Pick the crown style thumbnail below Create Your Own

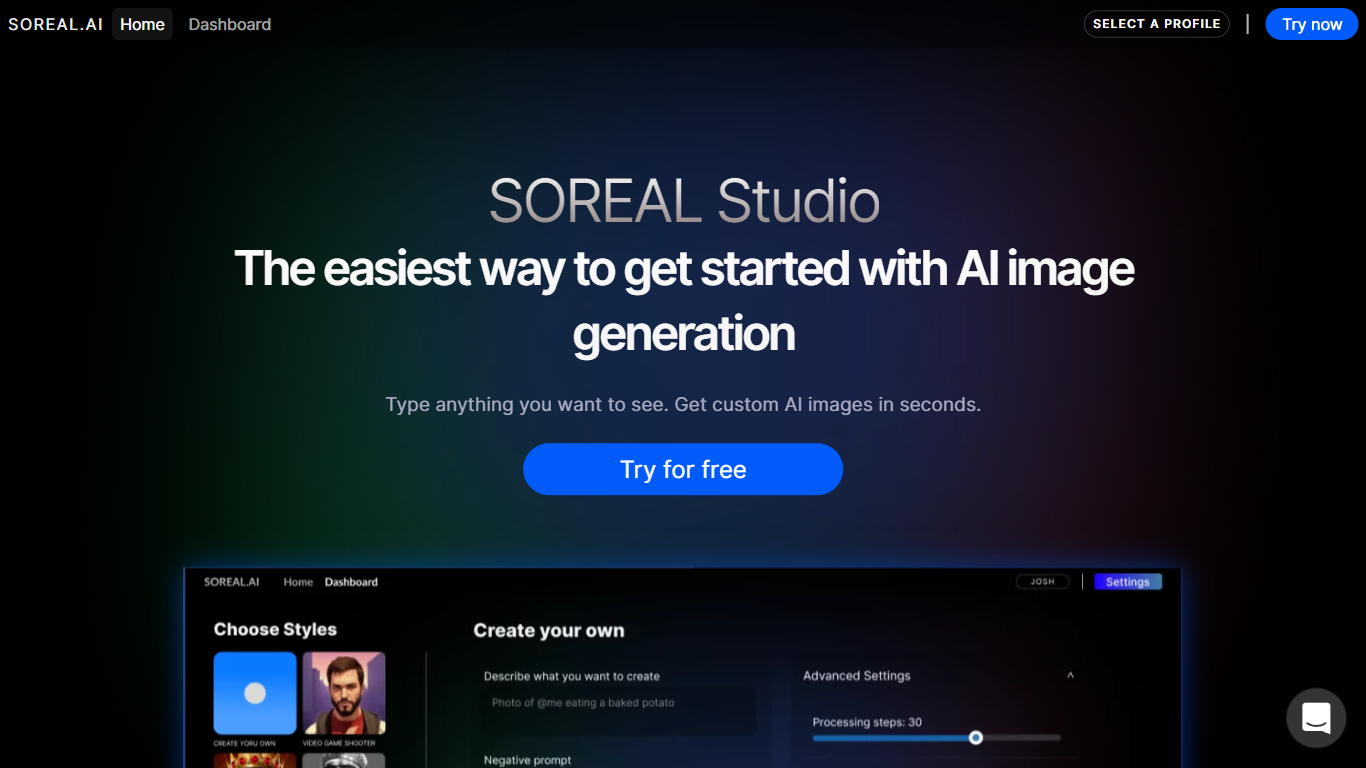tap(255, 760)
